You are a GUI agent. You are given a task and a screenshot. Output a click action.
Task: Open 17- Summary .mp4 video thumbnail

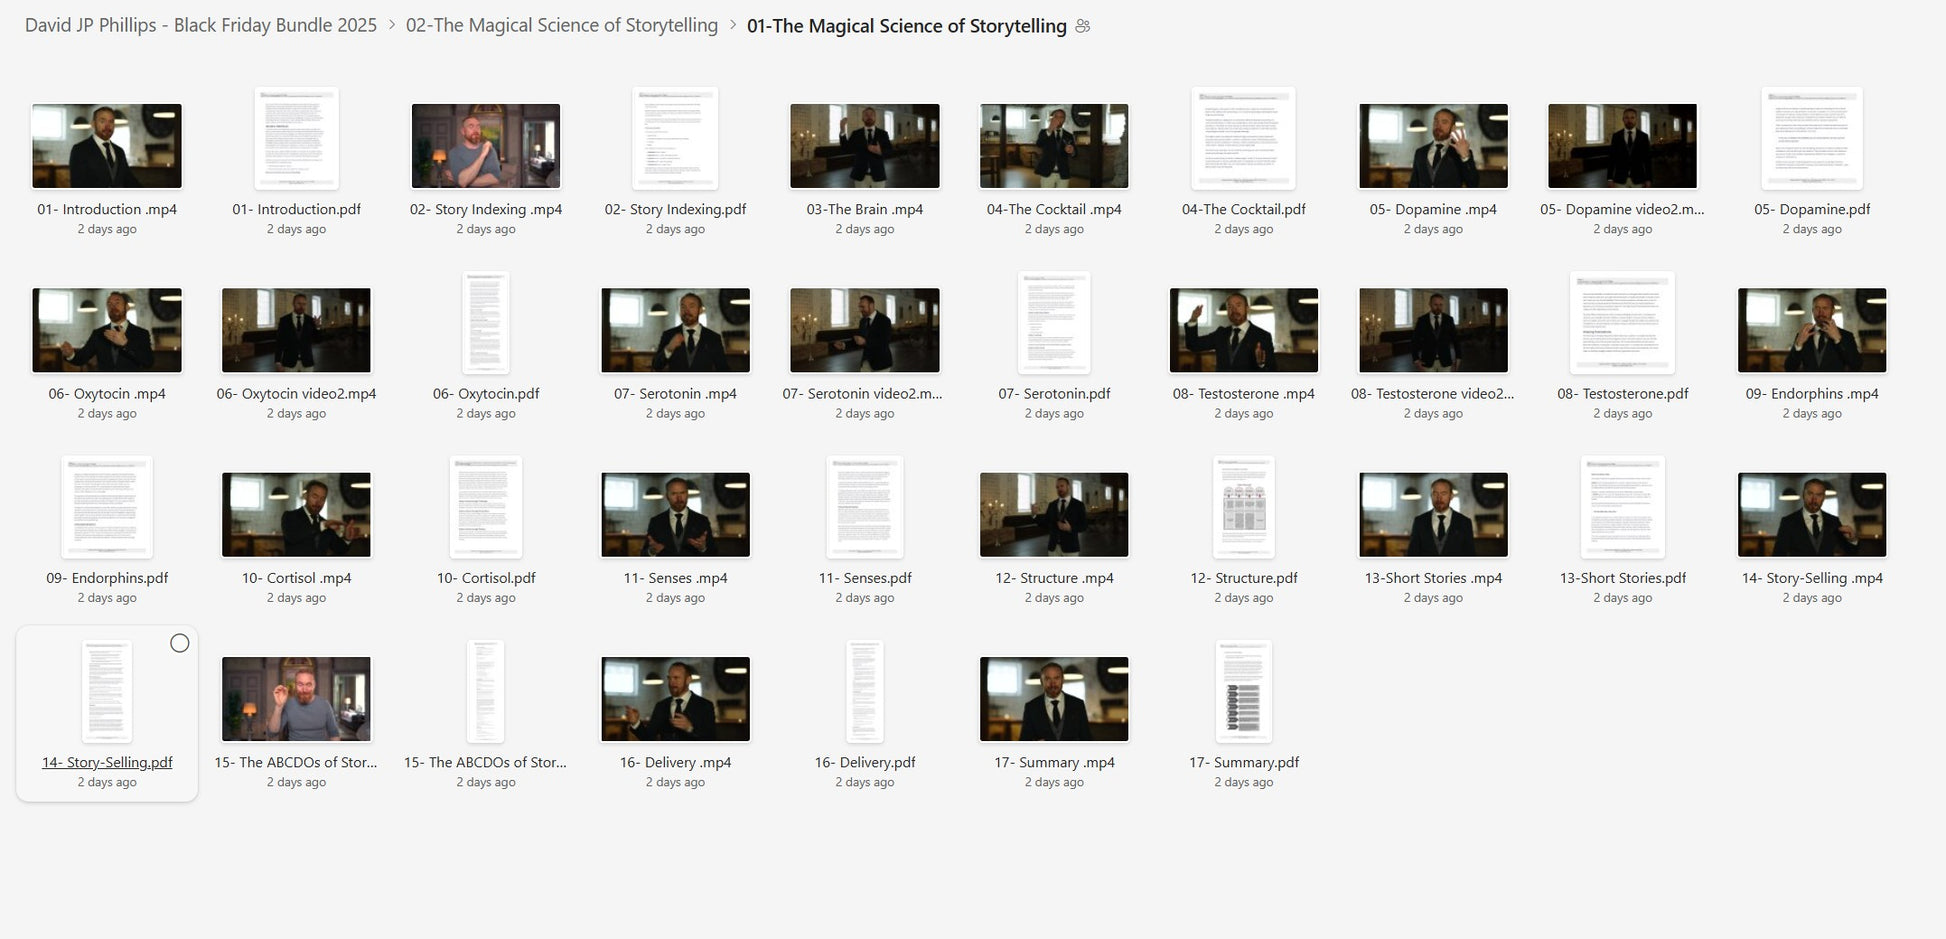(1054, 699)
